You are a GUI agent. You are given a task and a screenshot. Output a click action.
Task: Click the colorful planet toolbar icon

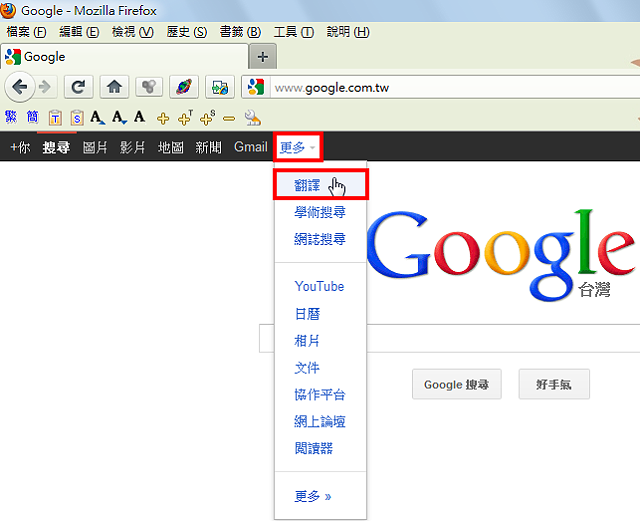coord(184,87)
